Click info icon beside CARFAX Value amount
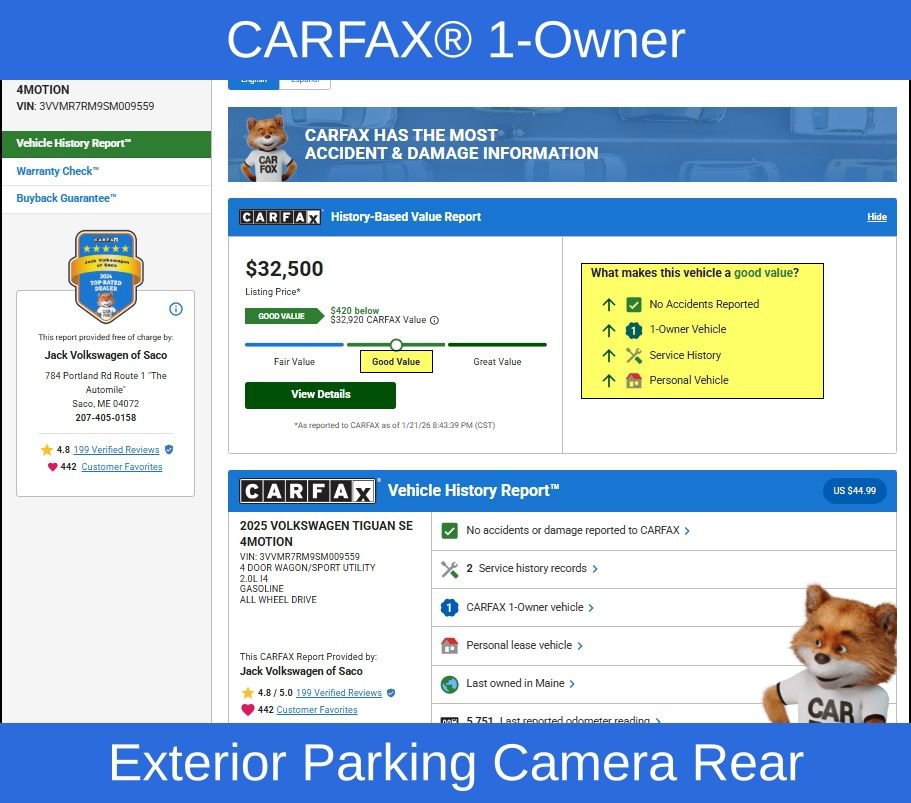 click(x=434, y=321)
